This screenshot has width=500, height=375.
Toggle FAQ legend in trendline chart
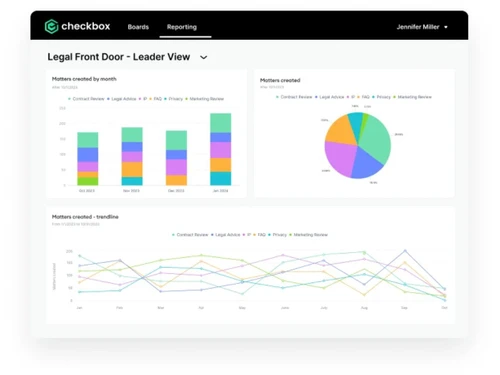[x=260, y=235]
